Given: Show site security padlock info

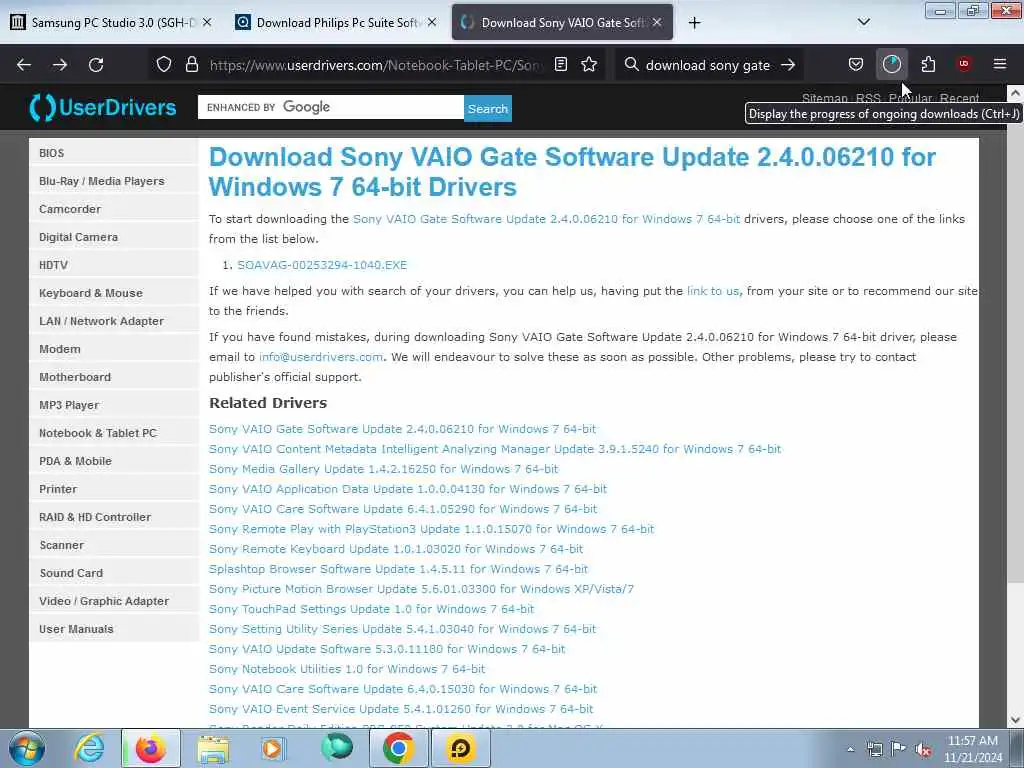Looking at the screenshot, I should 191,65.
